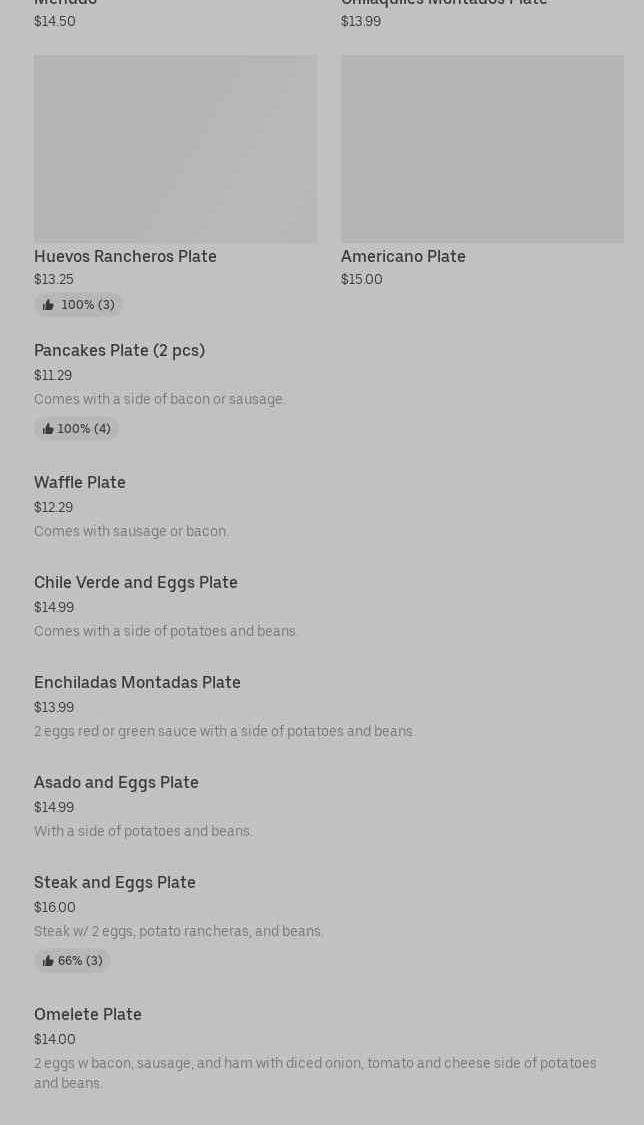
Task: Click the Omelete Plate ingredients description
Action: (315, 1073)
